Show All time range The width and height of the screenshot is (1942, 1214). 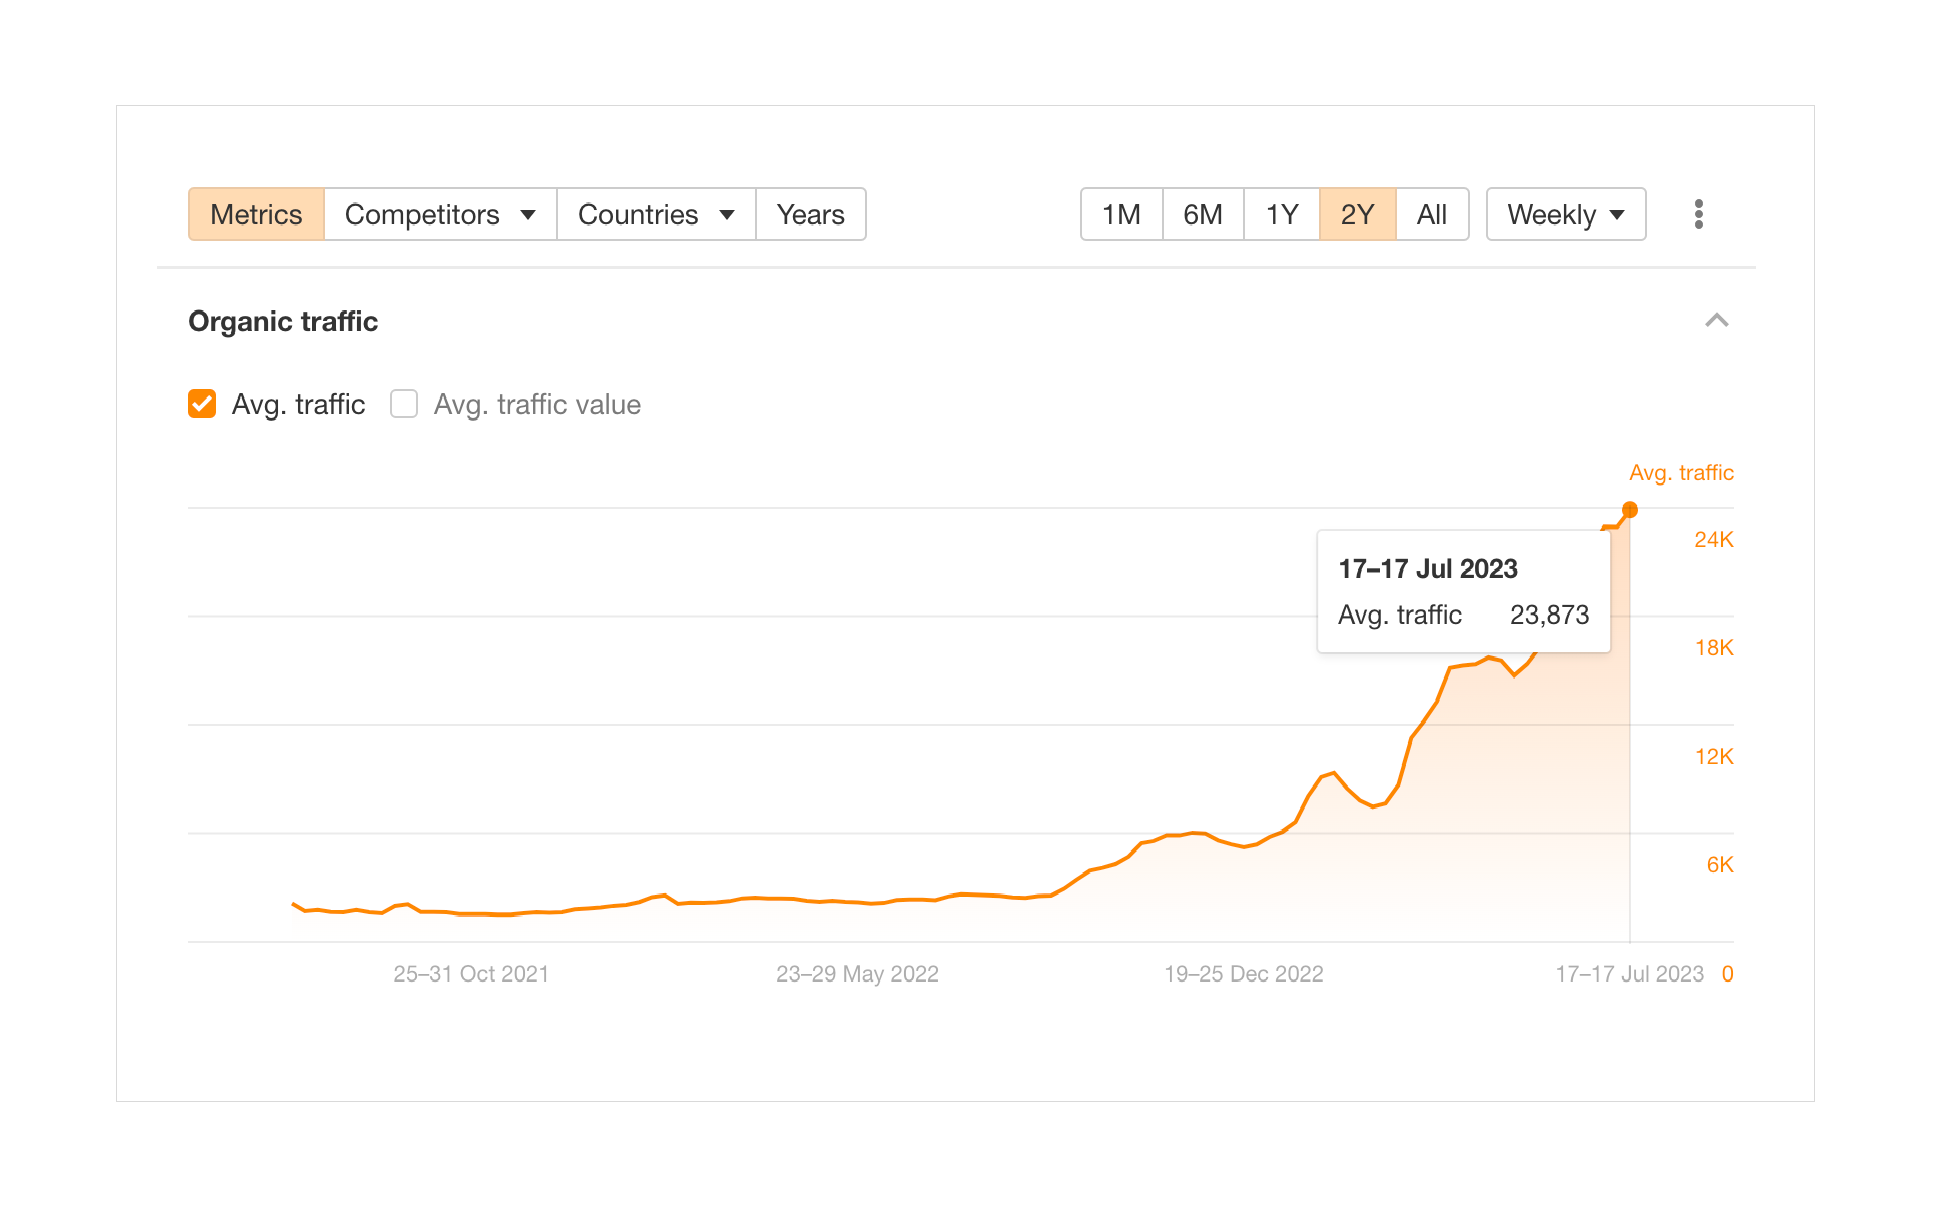pyautogui.click(x=1432, y=214)
